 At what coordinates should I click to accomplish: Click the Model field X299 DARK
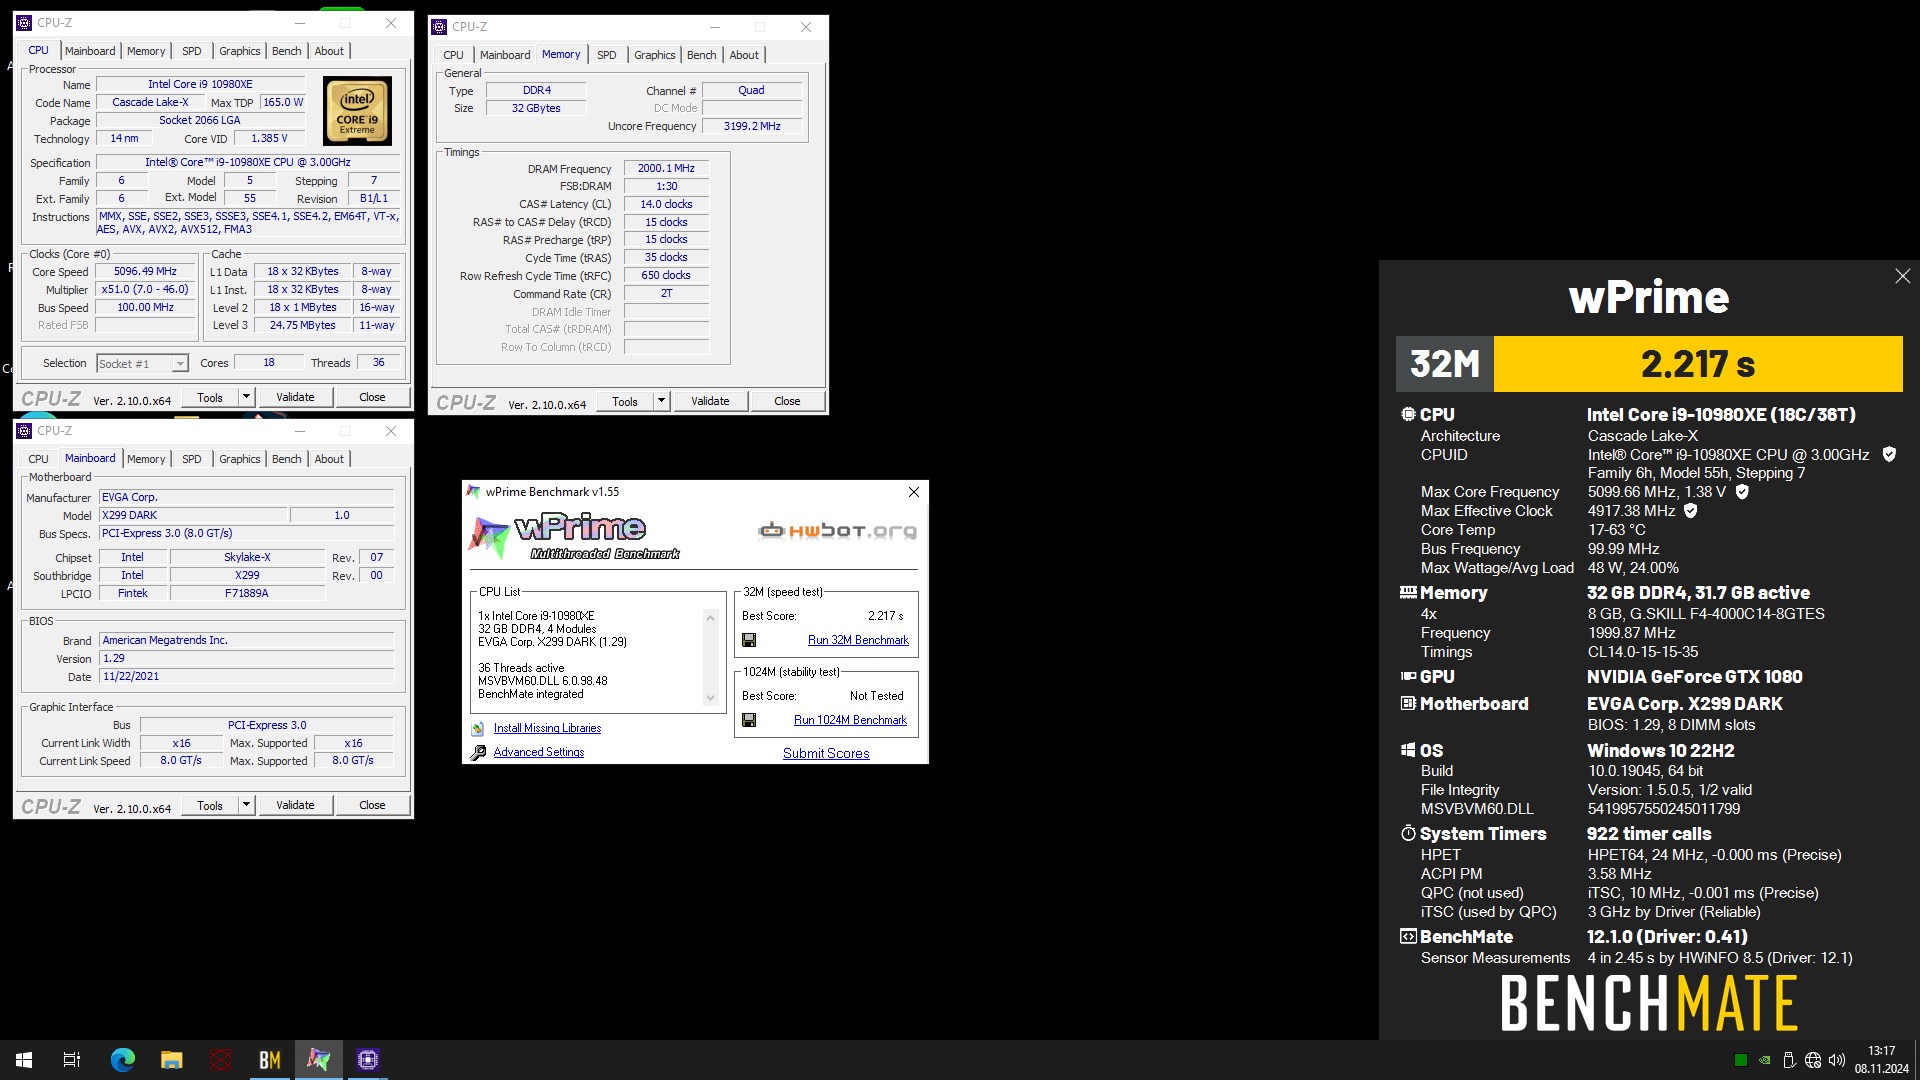point(194,516)
